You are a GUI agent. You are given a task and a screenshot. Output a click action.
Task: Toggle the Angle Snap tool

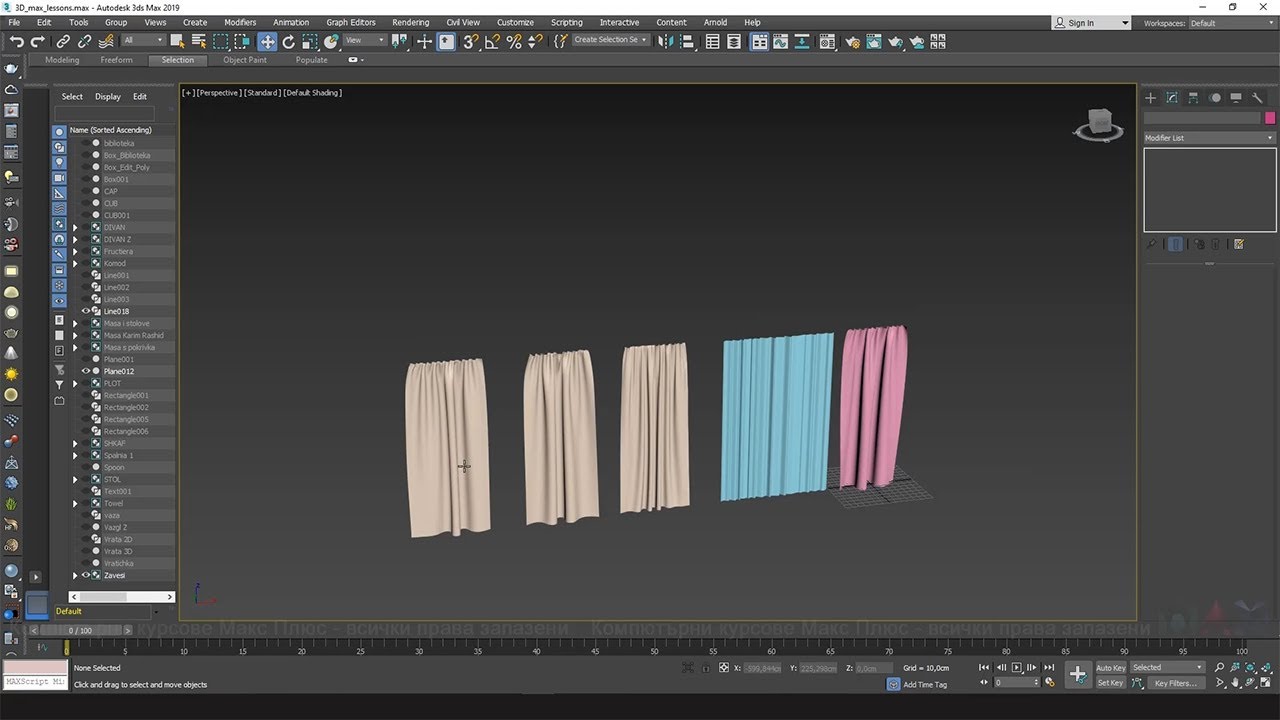[x=492, y=41]
